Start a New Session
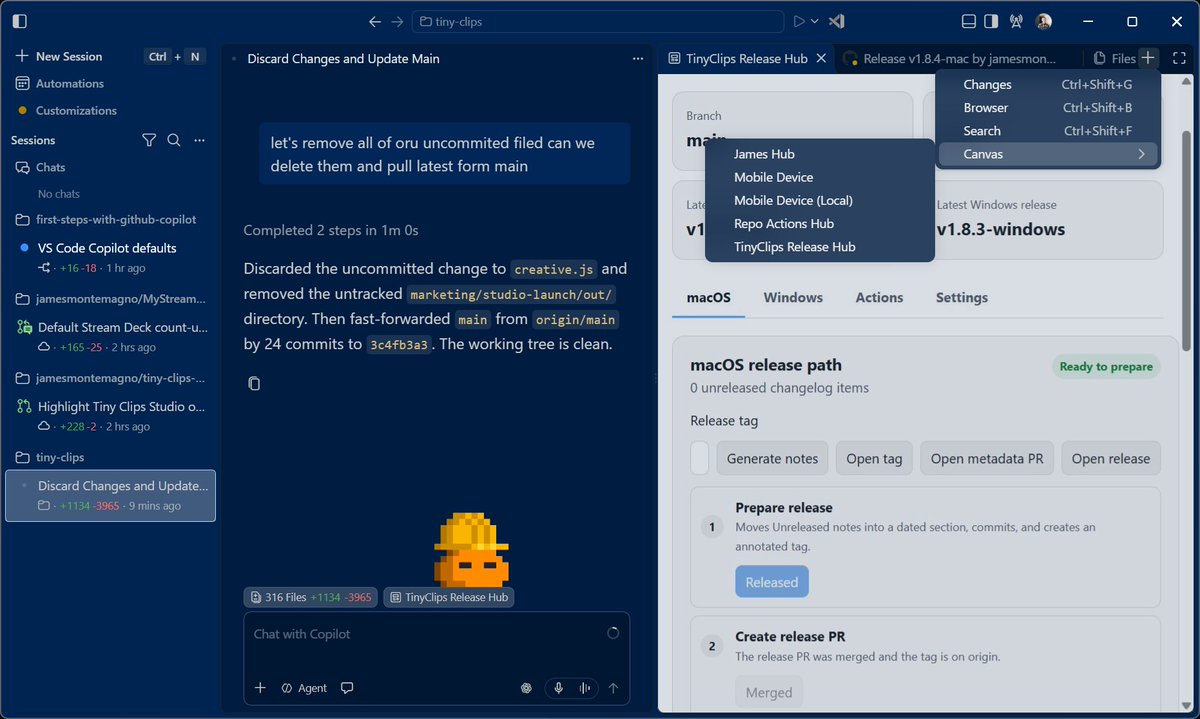The height and width of the screenshot is (719, 1200). [x=68, y=56]
